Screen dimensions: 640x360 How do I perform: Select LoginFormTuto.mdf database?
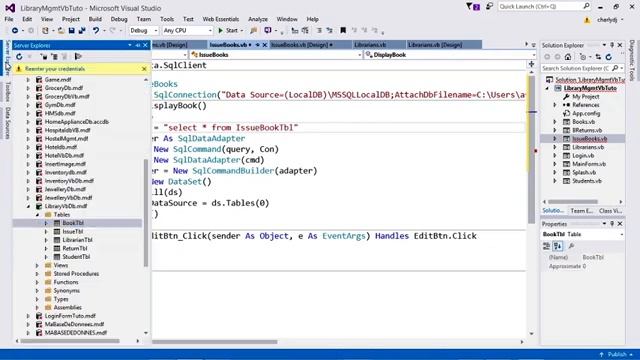pyautogui.click(x=70, y=316)
